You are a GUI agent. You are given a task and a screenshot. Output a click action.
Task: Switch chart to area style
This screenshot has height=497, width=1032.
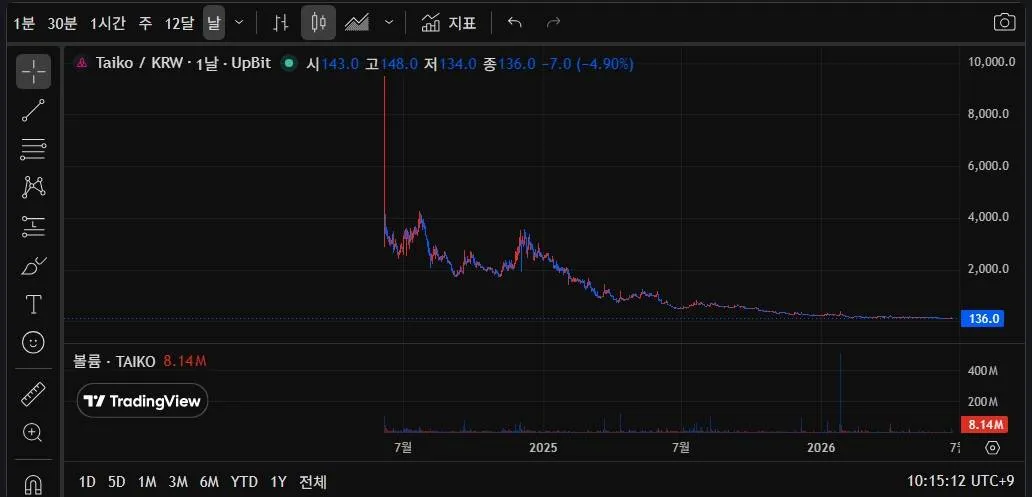pos(357,23)
